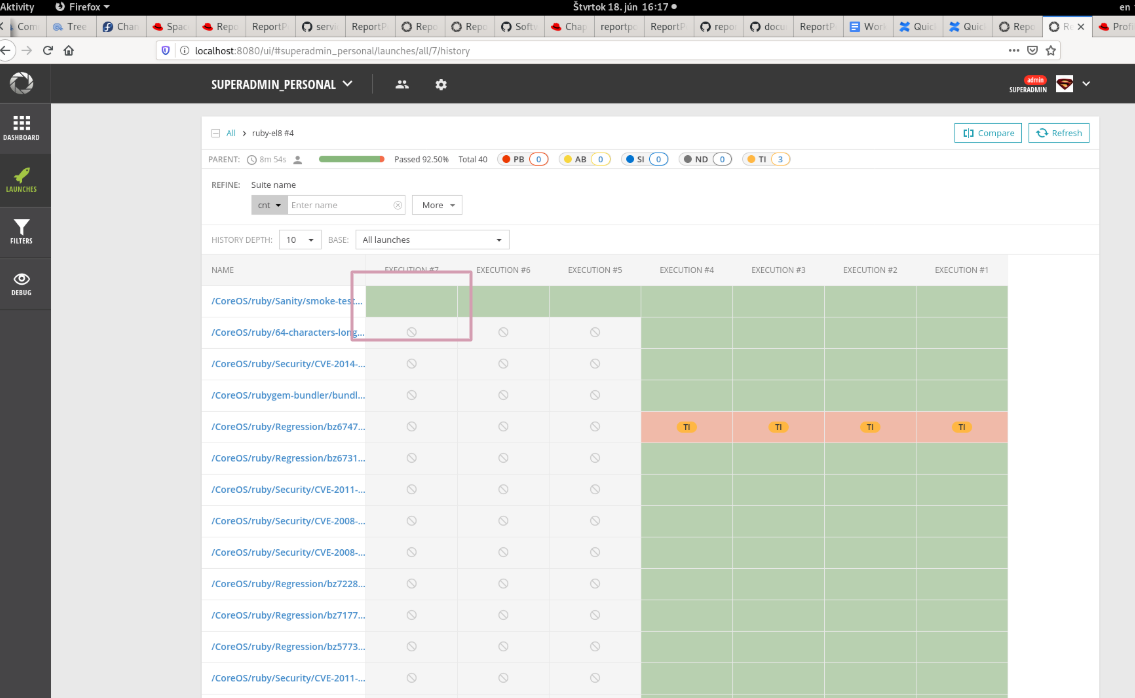Open project members via the people icon
The height and width of the screenshot is (698, 1135).
(401, 84)
